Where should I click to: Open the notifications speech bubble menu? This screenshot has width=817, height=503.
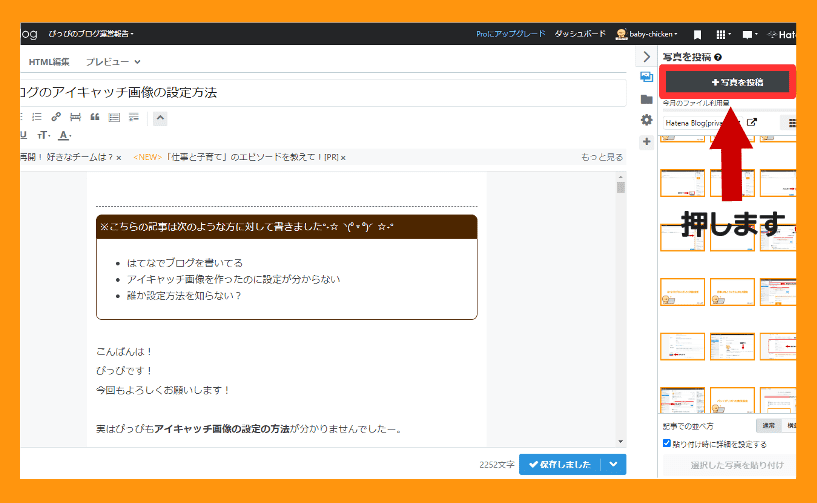coord(749,34)
